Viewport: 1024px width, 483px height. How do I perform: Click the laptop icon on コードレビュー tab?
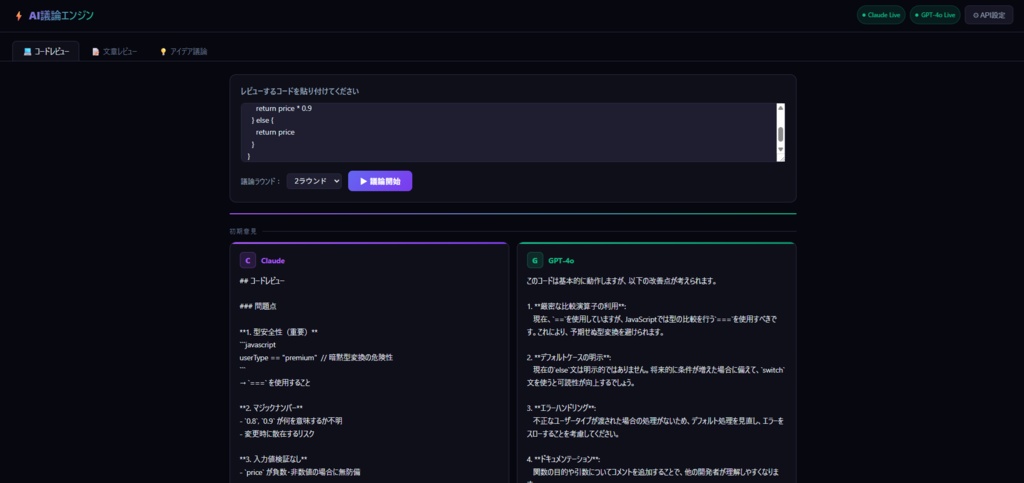(27, 52)
